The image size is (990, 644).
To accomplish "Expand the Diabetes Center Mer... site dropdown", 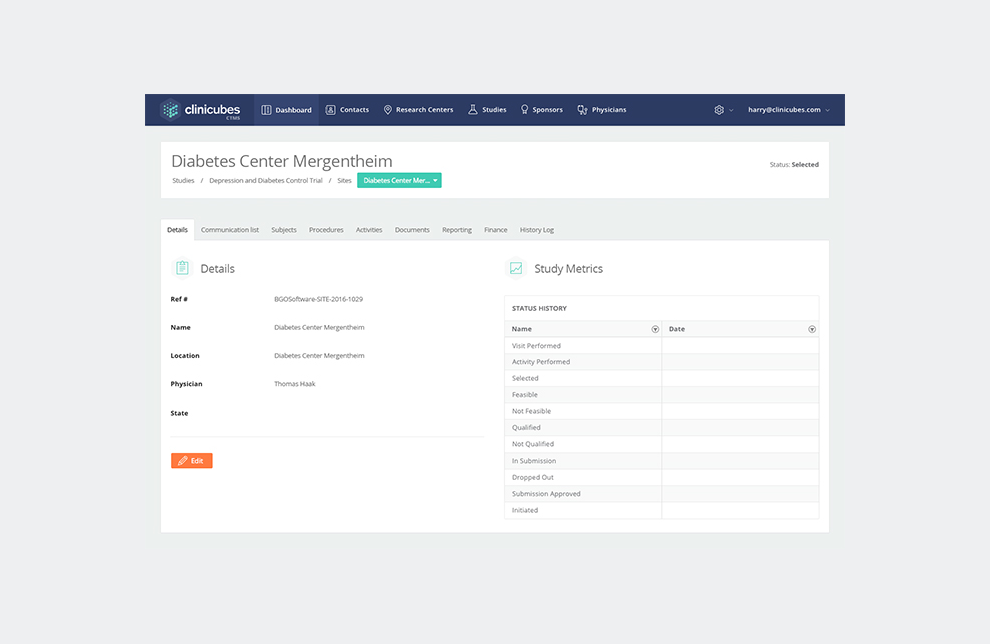I will click(399, 181).
